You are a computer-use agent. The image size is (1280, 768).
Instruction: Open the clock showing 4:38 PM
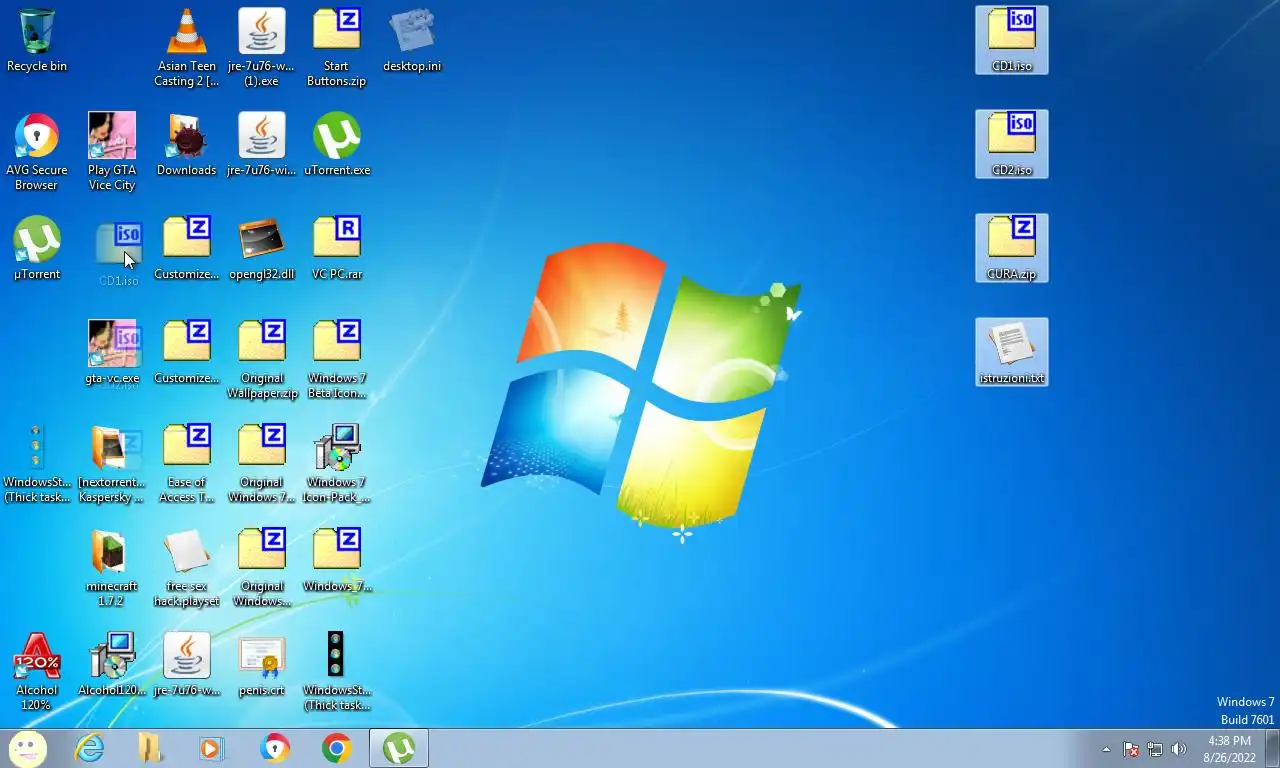click(x=1229, y=749)
